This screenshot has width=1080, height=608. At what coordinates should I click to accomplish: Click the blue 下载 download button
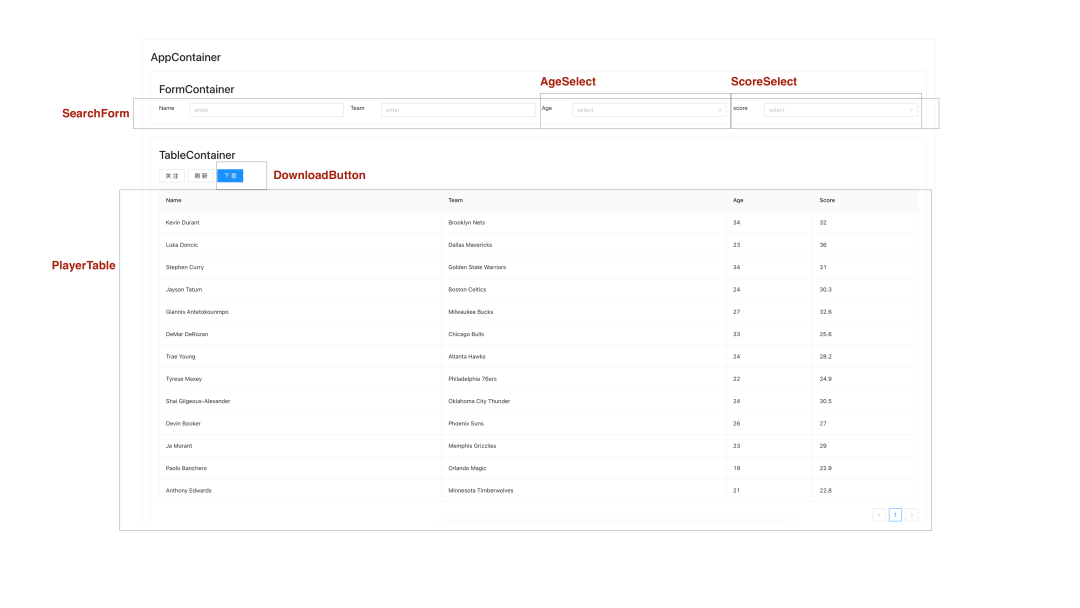pos(230,176)
